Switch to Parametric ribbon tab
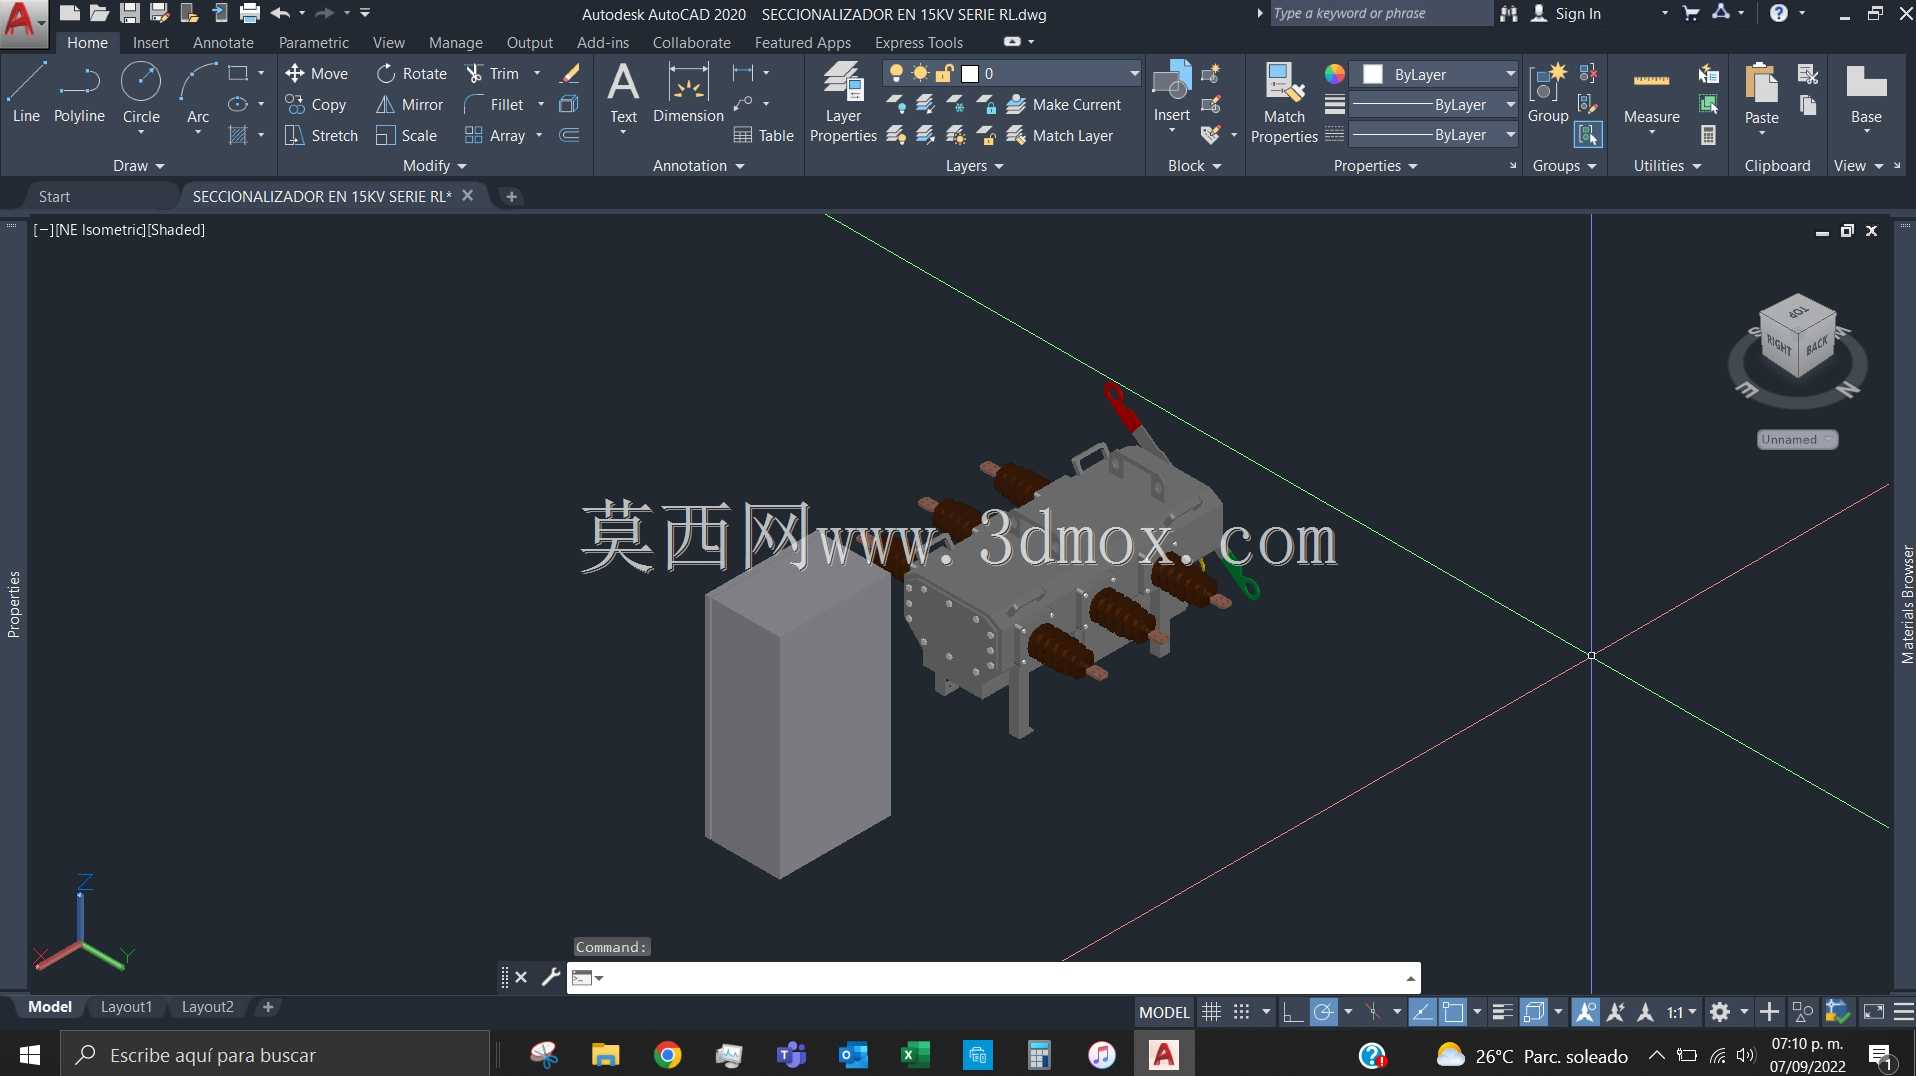Viewport: 1916px width, 1076px height. [314, 42]
